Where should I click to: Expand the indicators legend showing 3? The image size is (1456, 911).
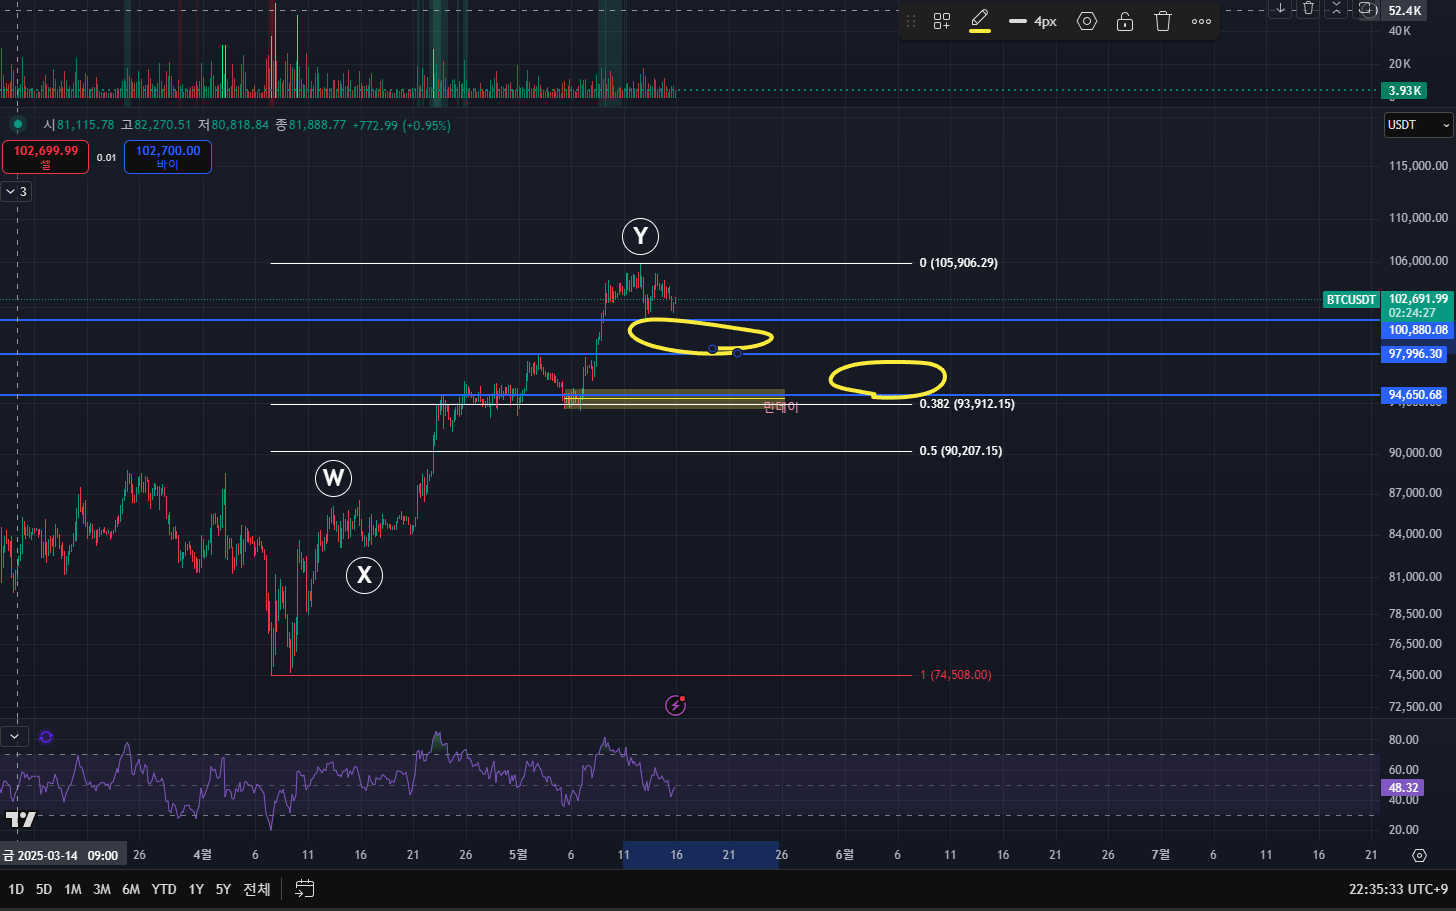click(x=16, y=191)
